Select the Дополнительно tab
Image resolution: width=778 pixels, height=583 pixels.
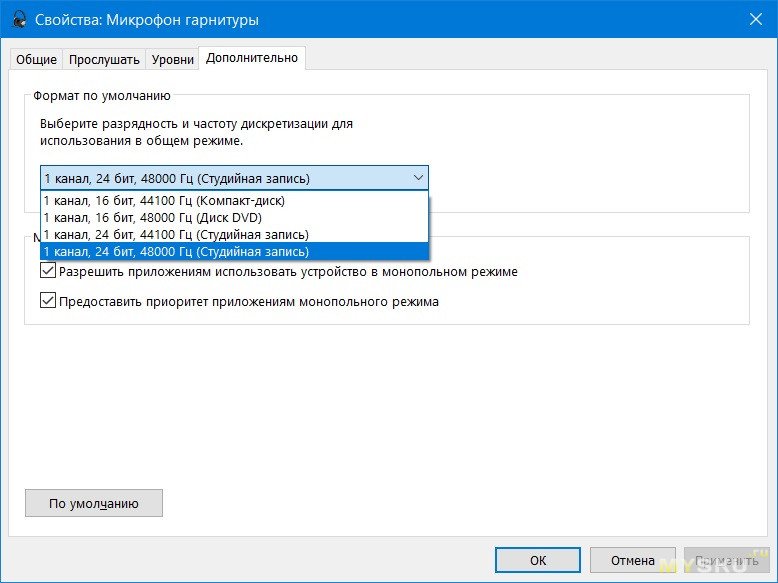252,58
